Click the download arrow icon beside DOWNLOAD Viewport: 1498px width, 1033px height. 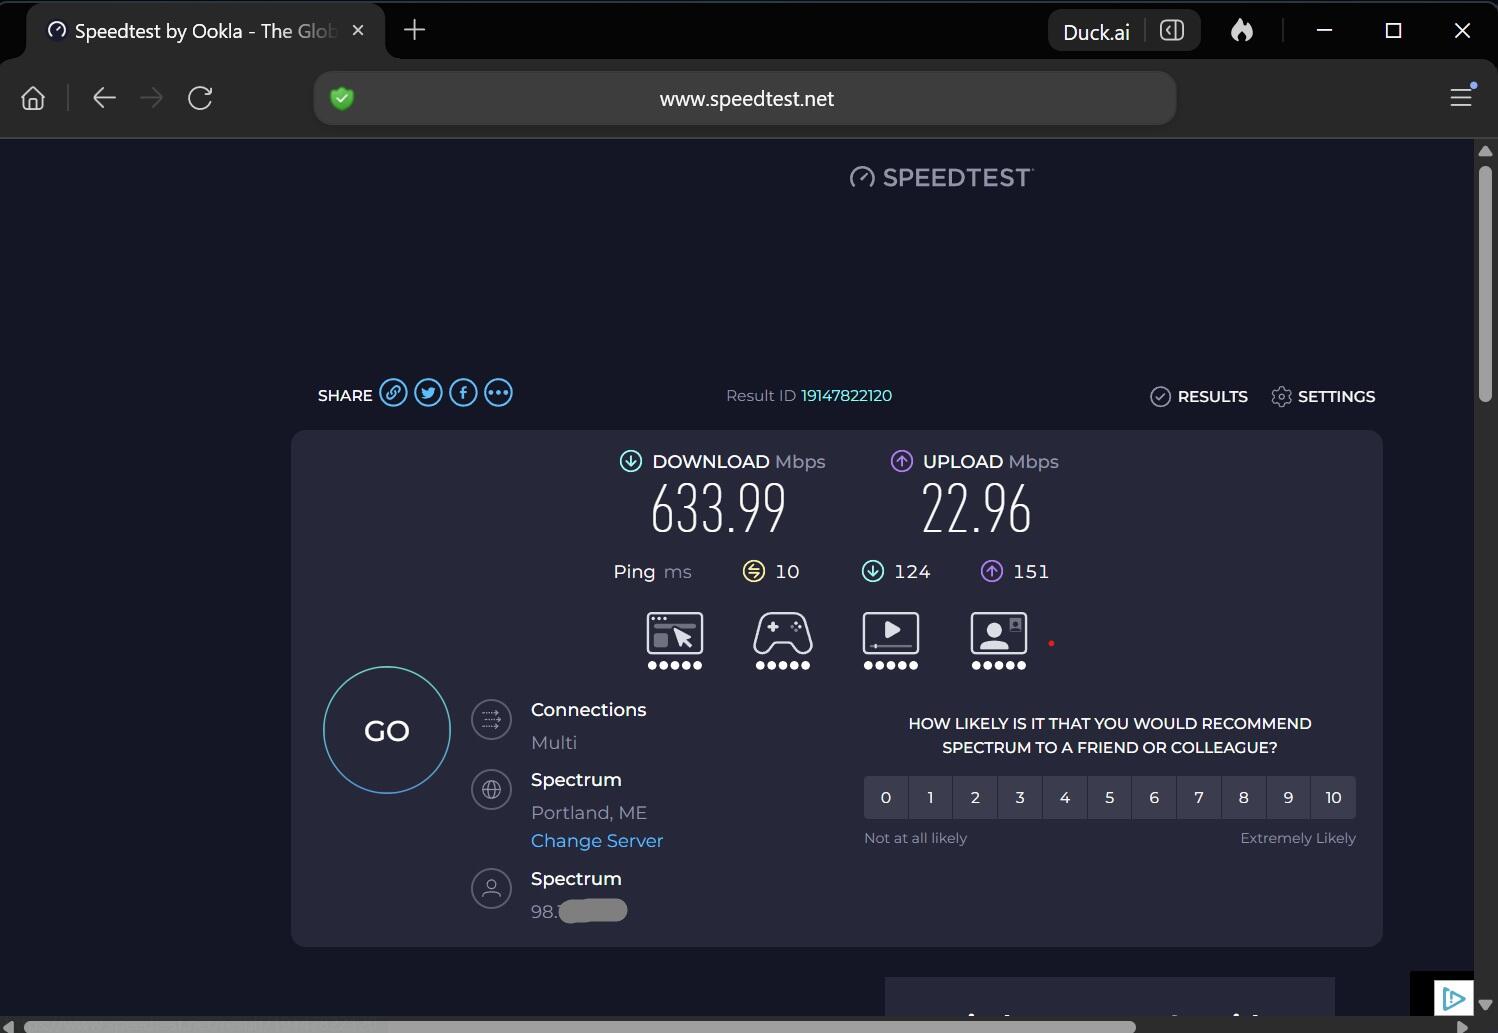pos(631,461)
